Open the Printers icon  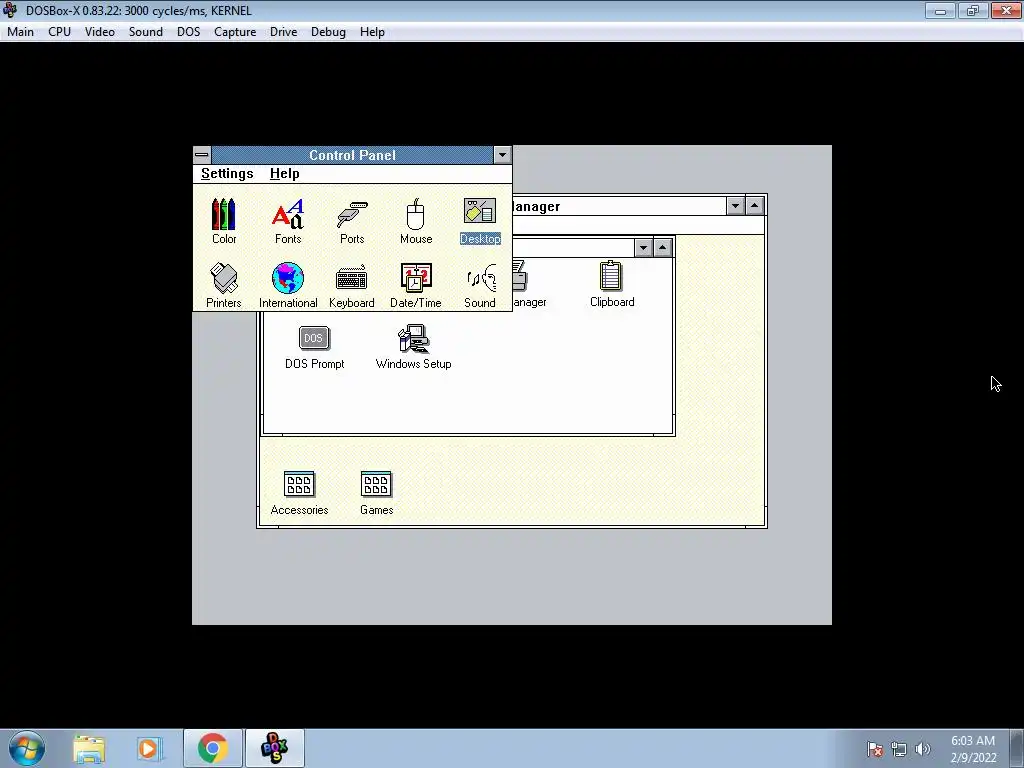[x=223, y=285]
